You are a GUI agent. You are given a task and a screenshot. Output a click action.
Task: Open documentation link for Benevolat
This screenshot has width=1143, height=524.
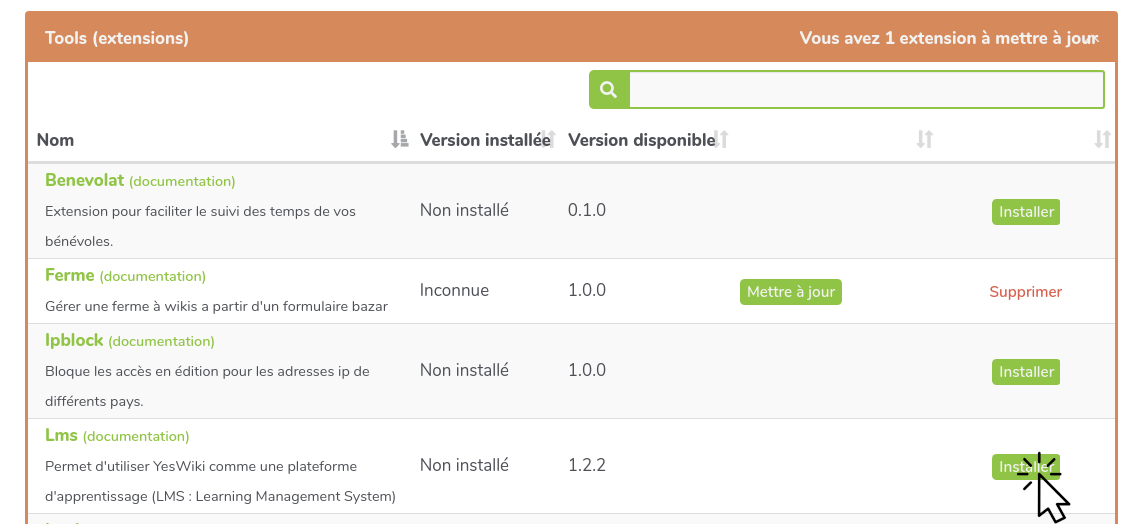[x=182, y=181]
